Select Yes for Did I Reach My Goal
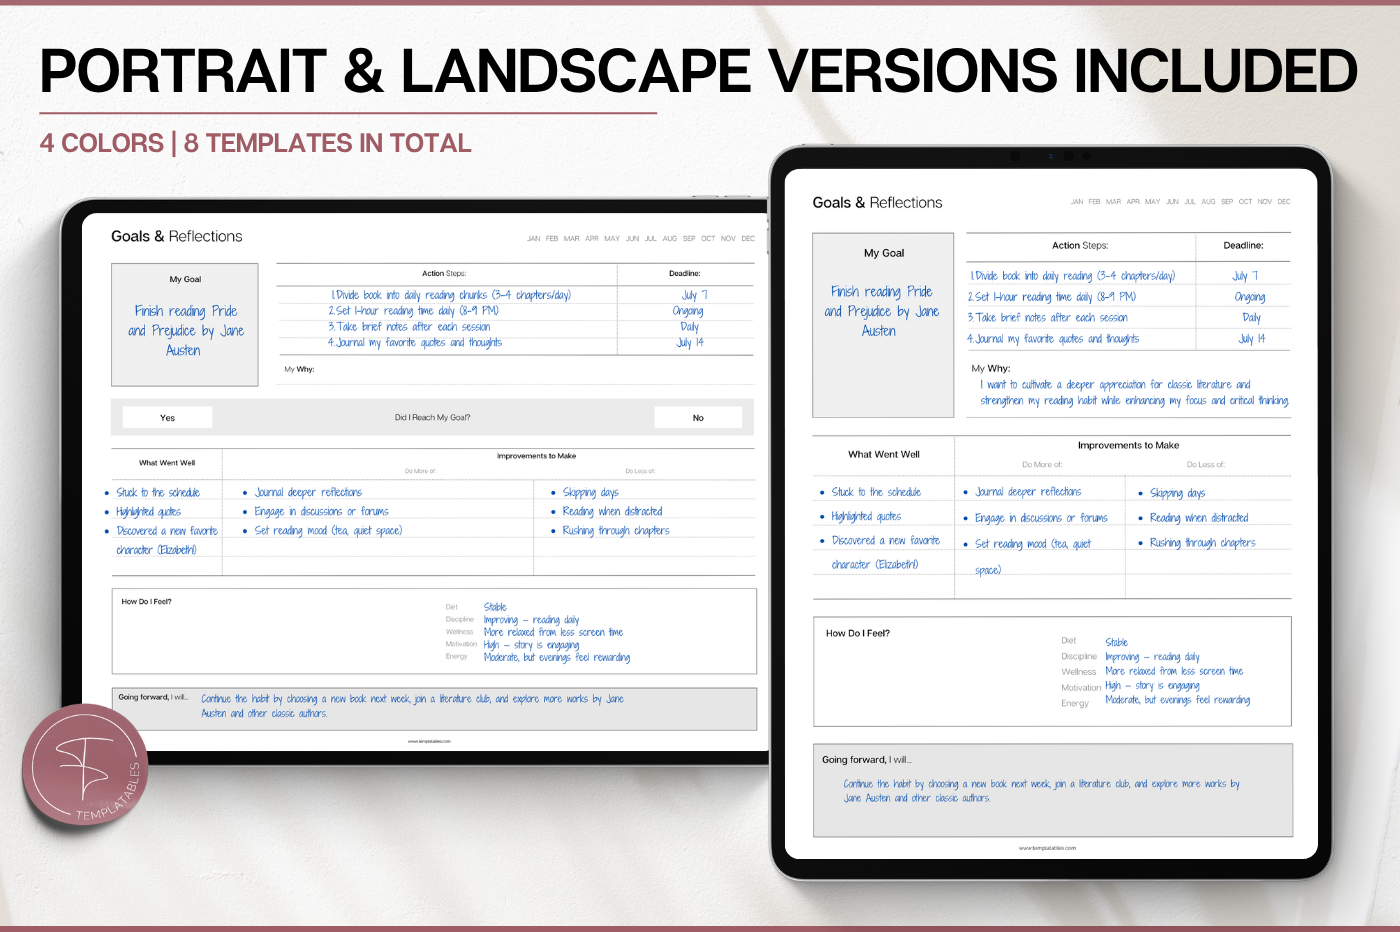This screenshot has height=932, width=1400. (167, 418)
